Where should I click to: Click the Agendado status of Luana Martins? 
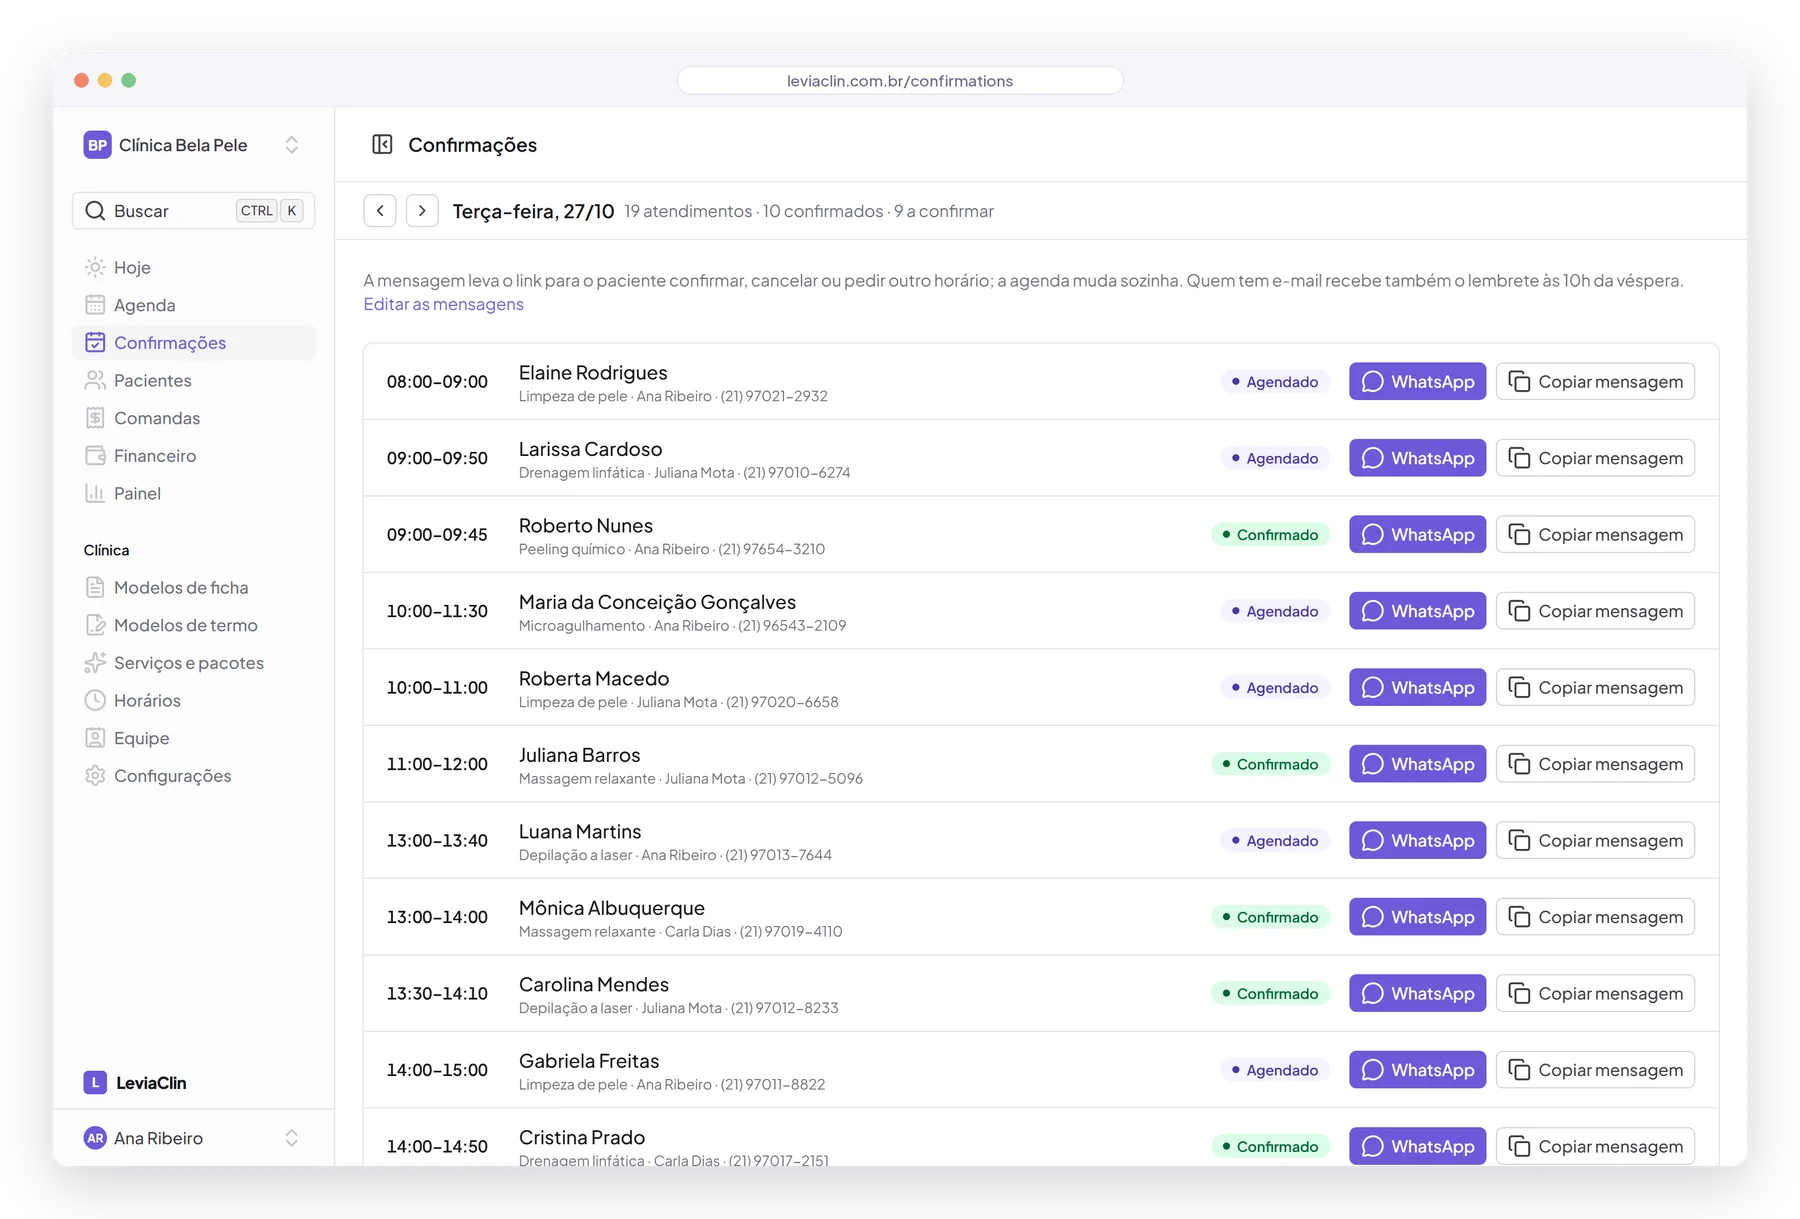tap(1275, 841)
